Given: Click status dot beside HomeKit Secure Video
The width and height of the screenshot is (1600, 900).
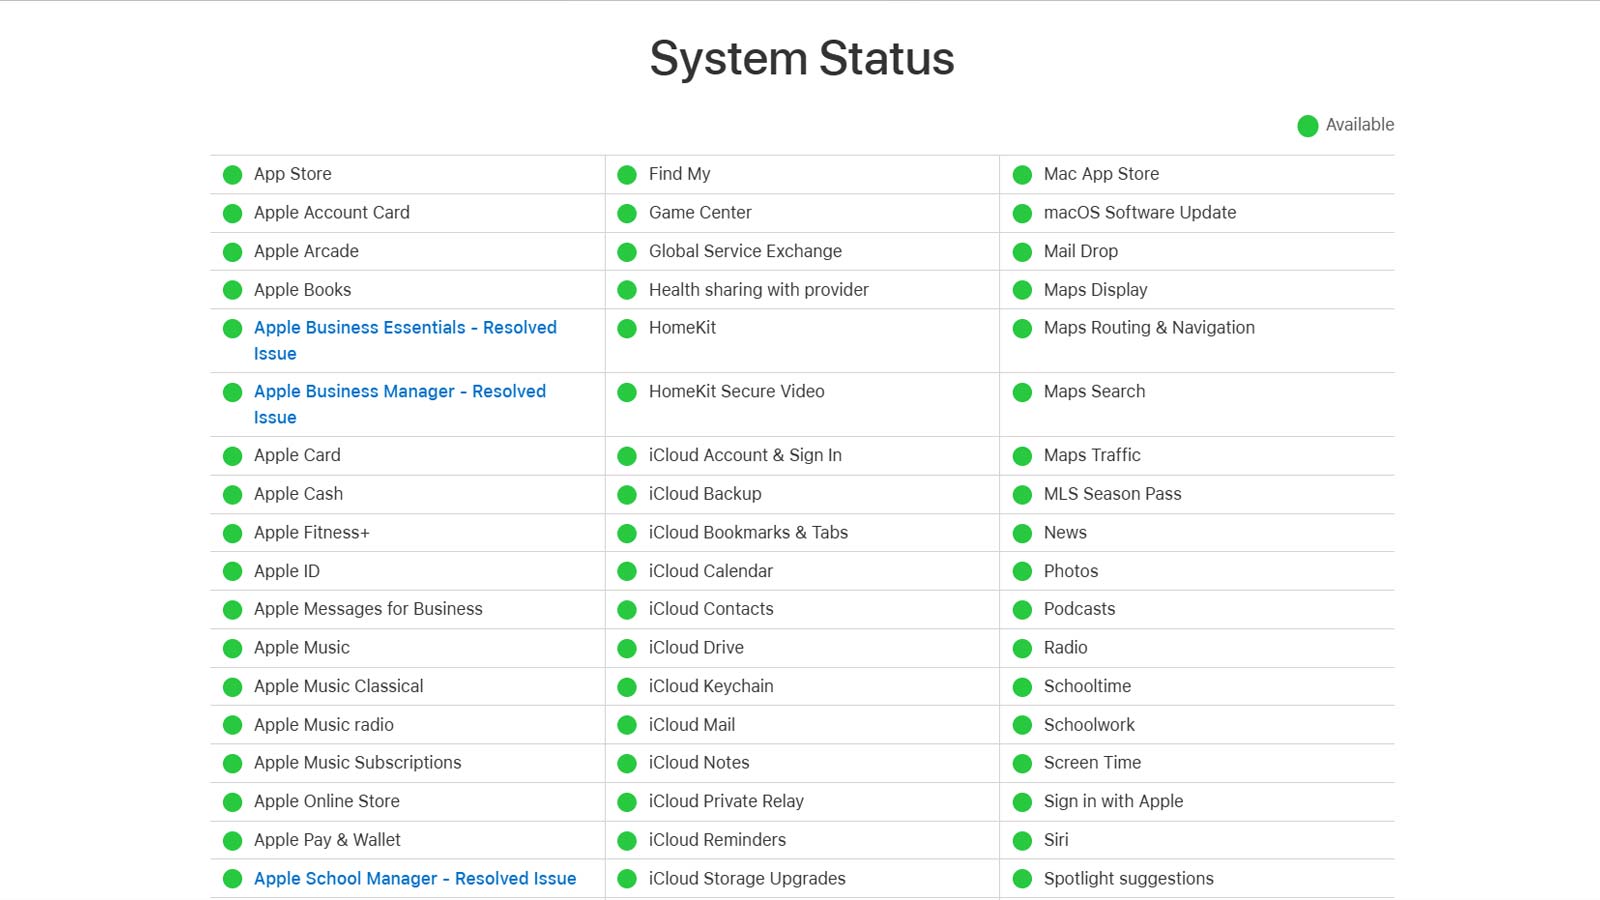Looking at the screenshot, I should [x=627, y=392].
